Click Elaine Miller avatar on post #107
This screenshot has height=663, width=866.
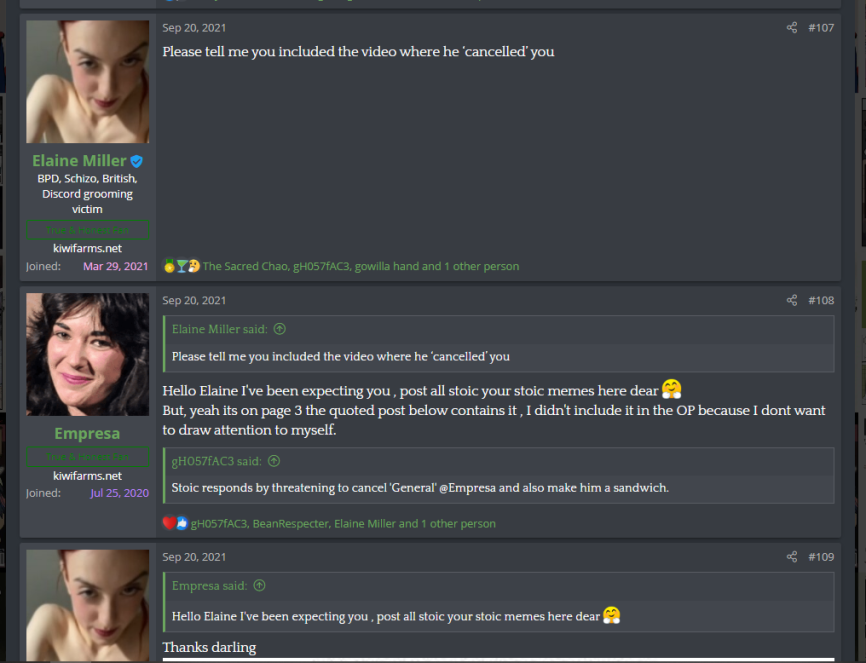87,82
